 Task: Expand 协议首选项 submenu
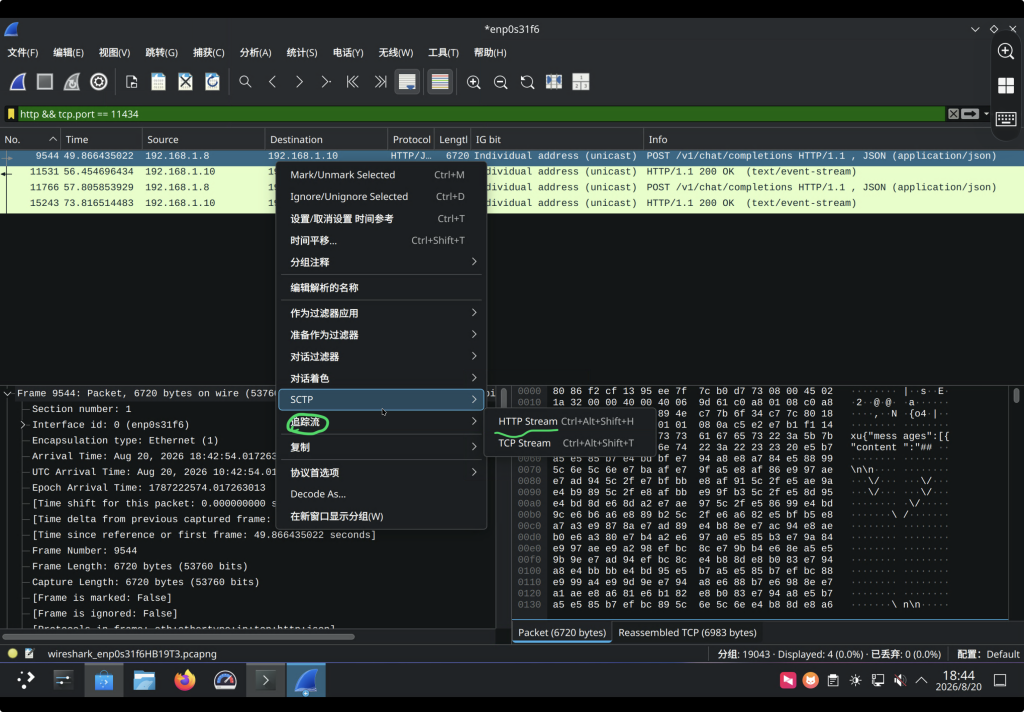click(x=382, y=472)
